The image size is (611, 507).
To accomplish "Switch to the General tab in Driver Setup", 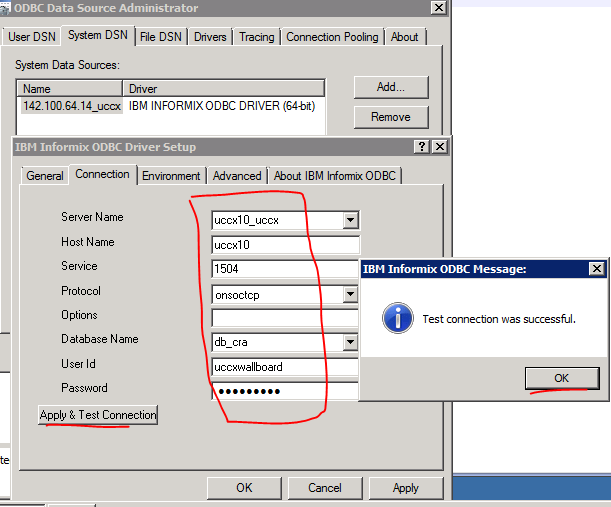I will pyautogui.click(x=45, y=176).
